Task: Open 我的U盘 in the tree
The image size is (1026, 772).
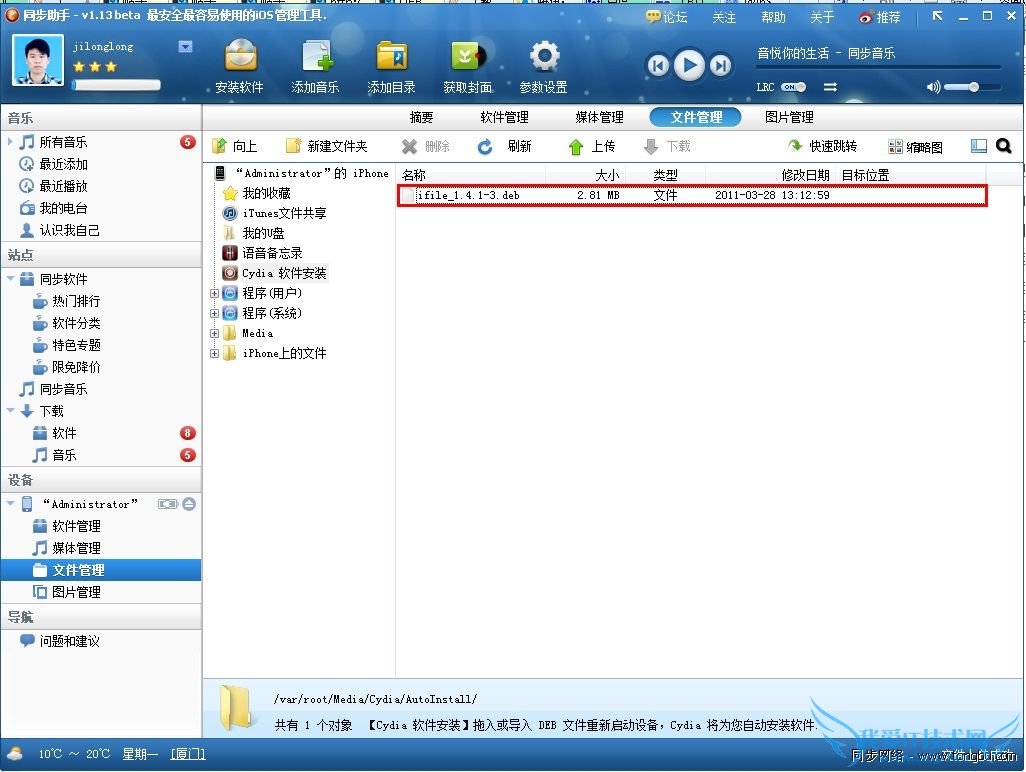Action: pyautogui.click(x=254, y=233)
